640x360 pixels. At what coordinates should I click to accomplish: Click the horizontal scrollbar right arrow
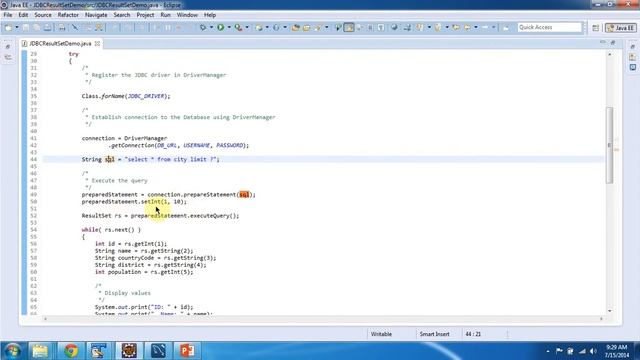coord(601,319)
